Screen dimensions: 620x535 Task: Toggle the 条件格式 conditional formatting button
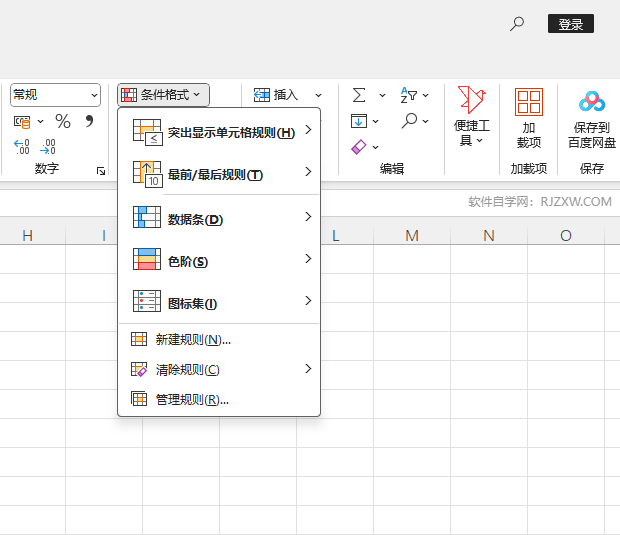163,95
